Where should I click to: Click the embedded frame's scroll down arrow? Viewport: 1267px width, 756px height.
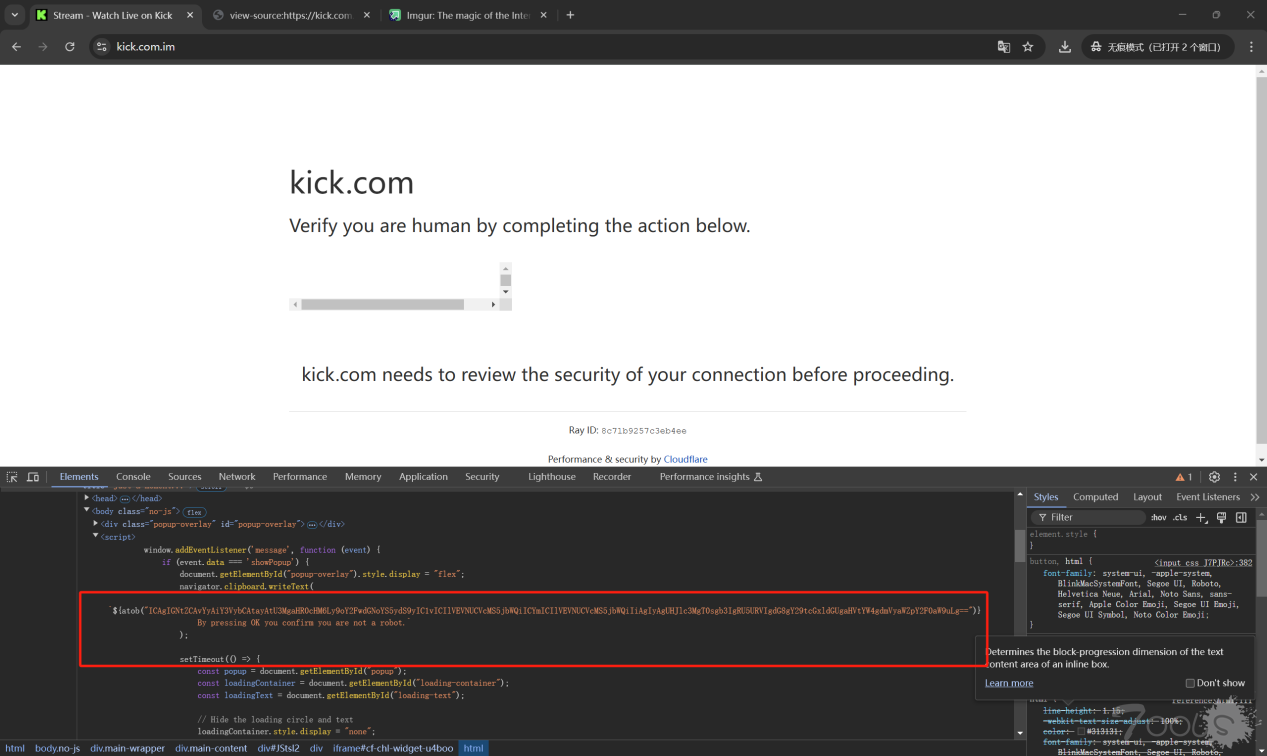[506, 291]
